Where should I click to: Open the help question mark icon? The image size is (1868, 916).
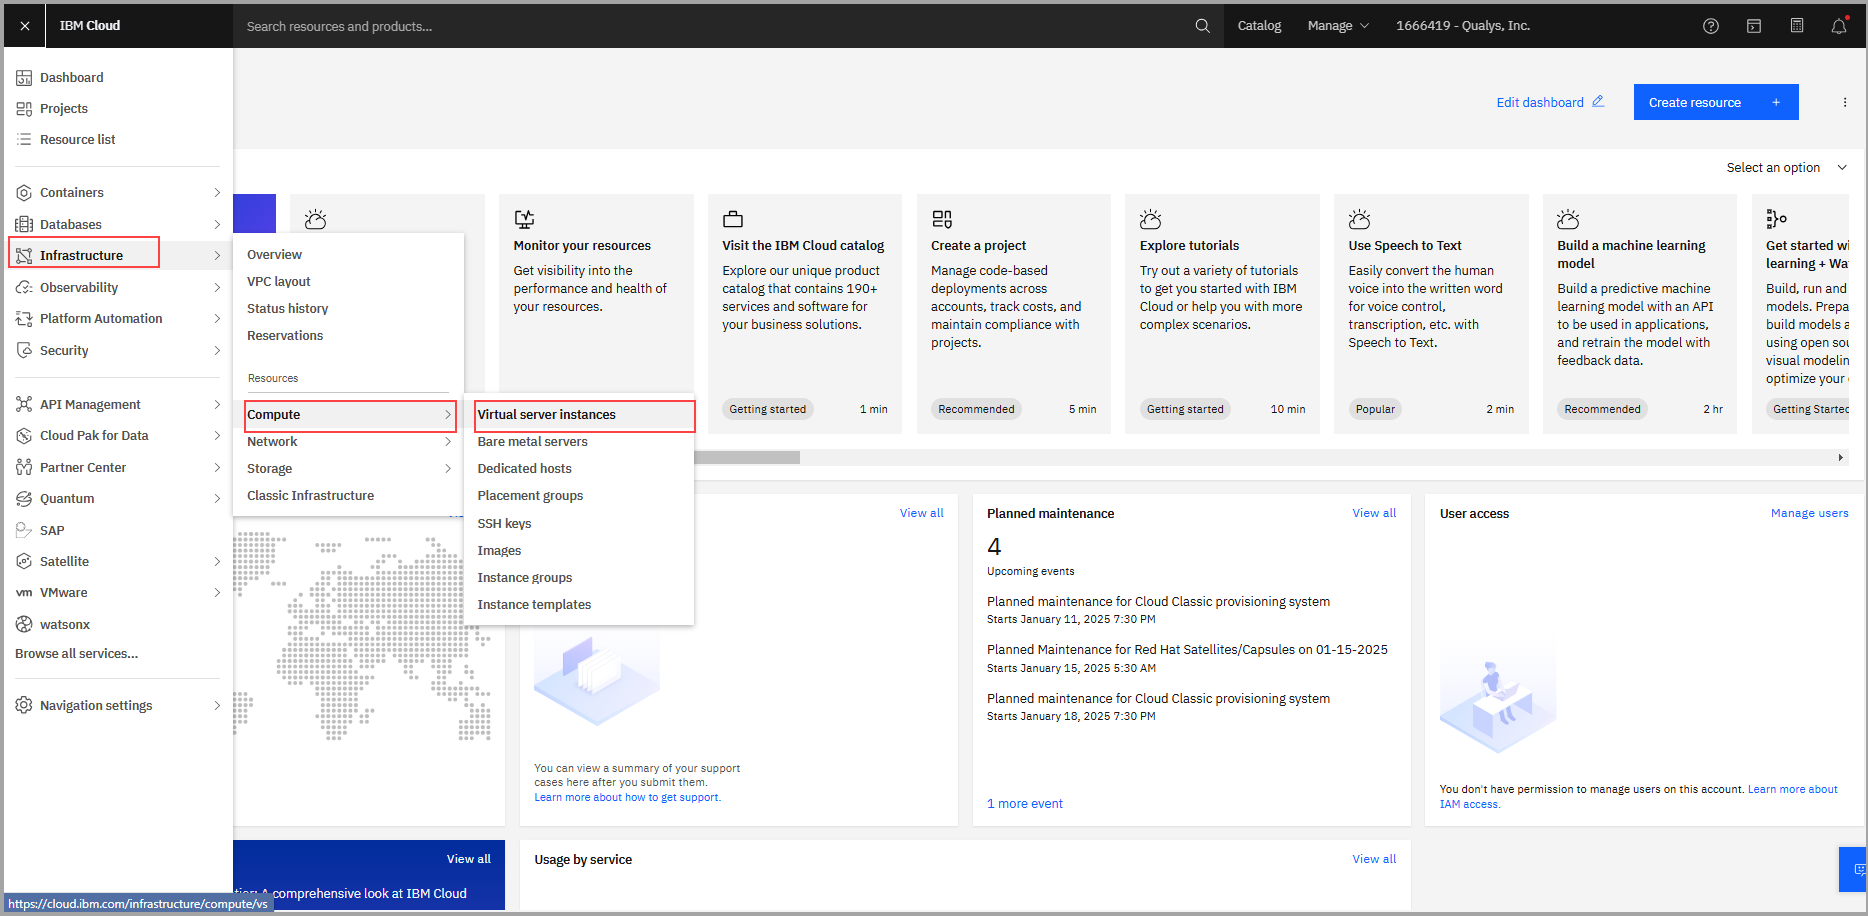click(1711, 26)
